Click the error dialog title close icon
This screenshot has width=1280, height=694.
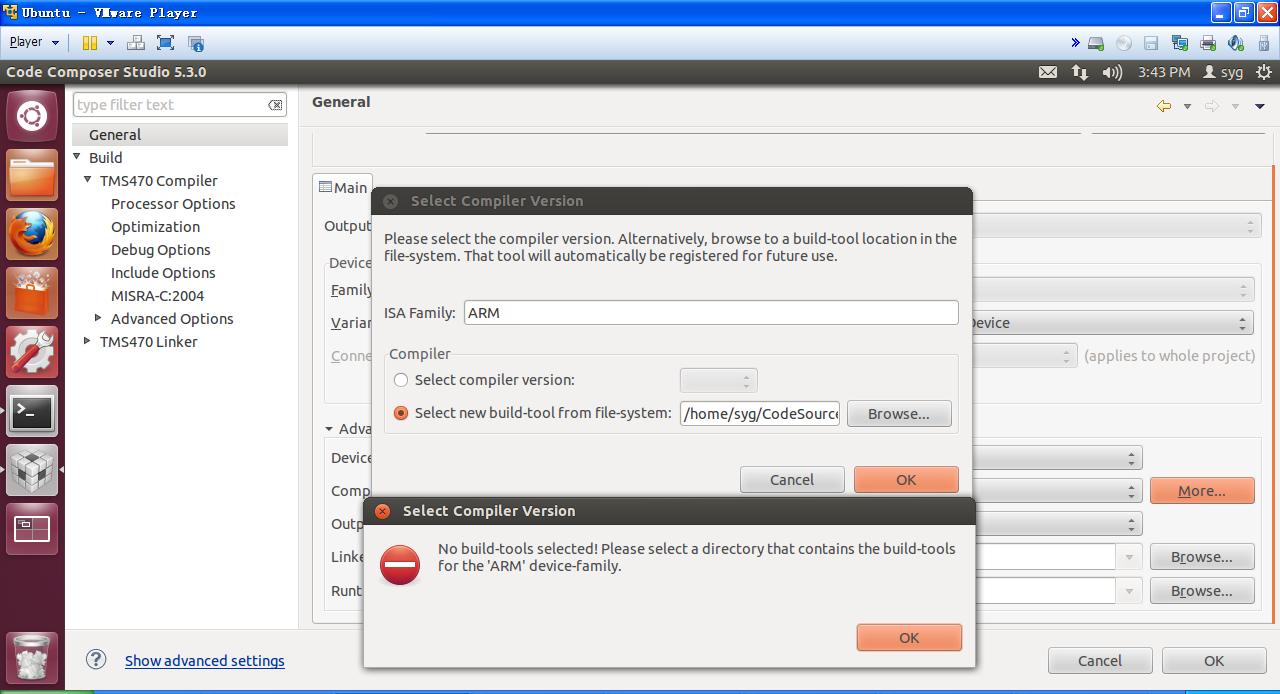[382, 511]
